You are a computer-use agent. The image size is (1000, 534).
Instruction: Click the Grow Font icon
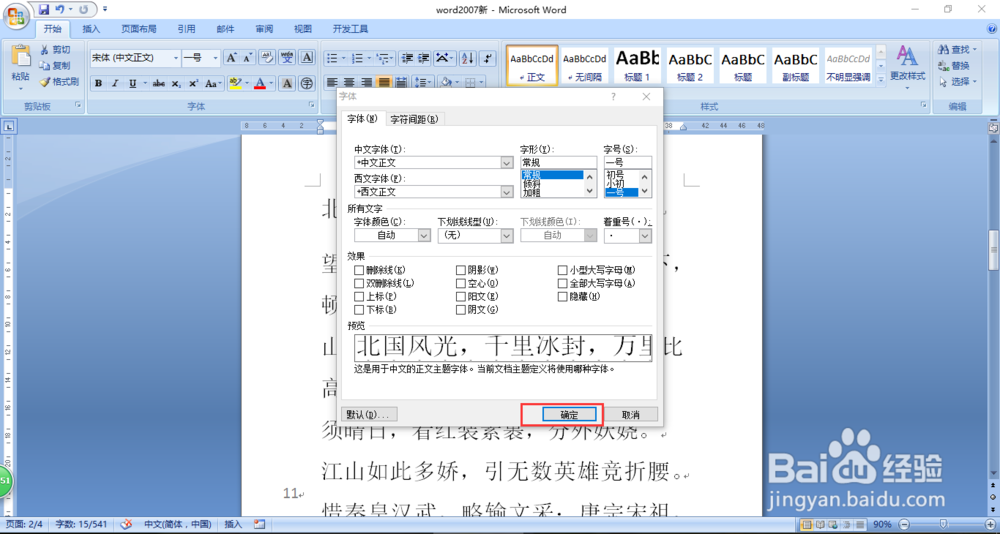pos(231,58)
